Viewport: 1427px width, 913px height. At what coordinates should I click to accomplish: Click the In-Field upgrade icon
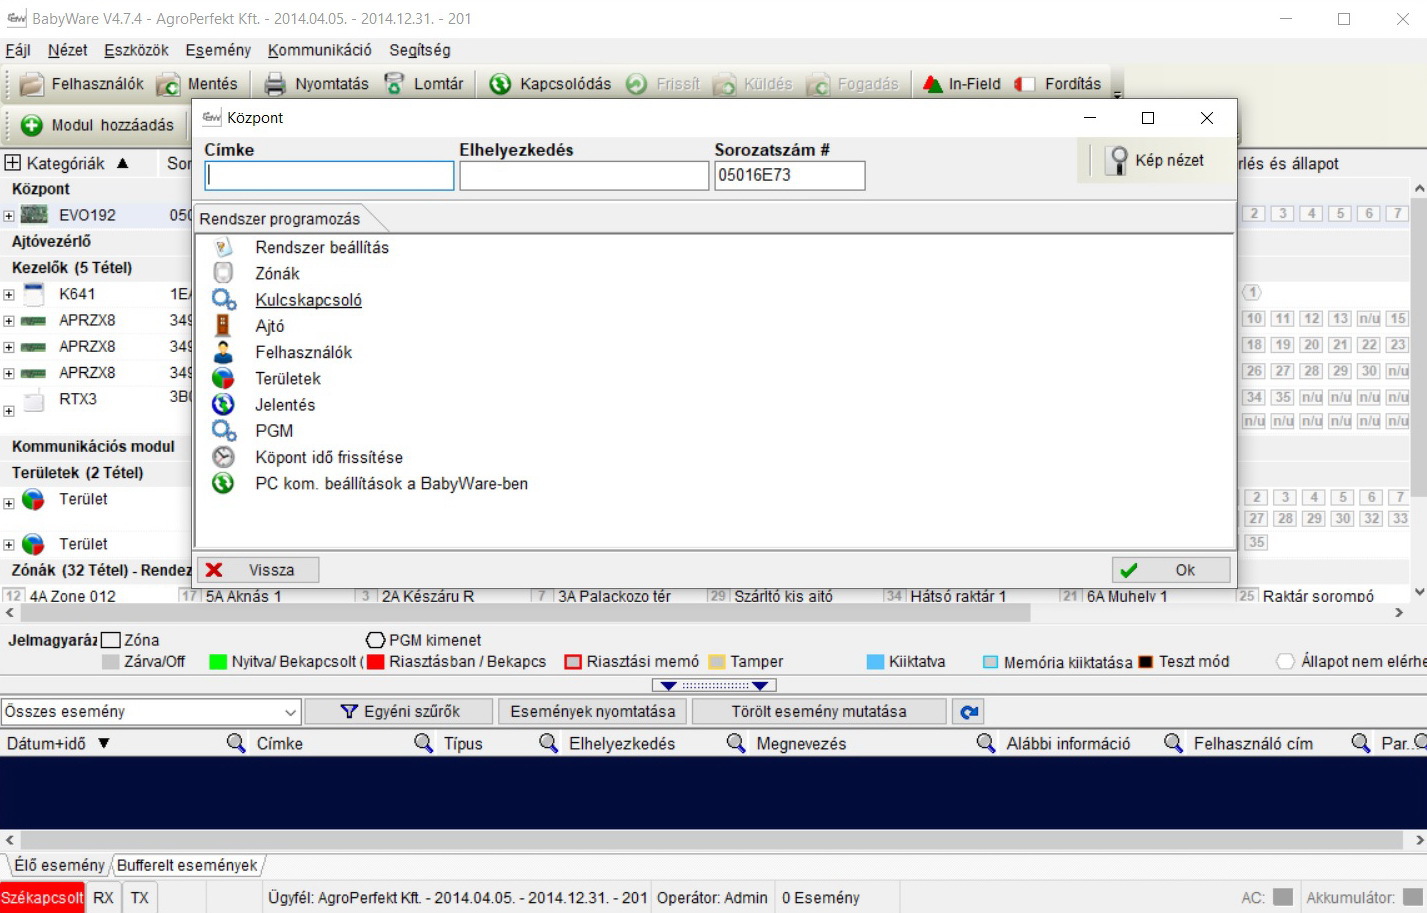[x=933, y=84]
